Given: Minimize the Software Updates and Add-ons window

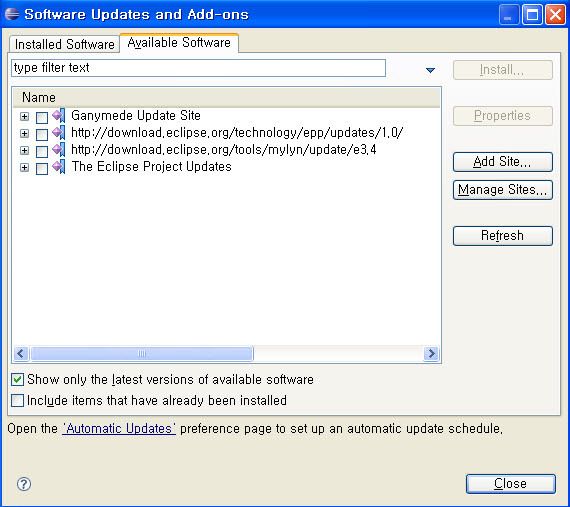Looking at the screenshot, I should [509, 15].
